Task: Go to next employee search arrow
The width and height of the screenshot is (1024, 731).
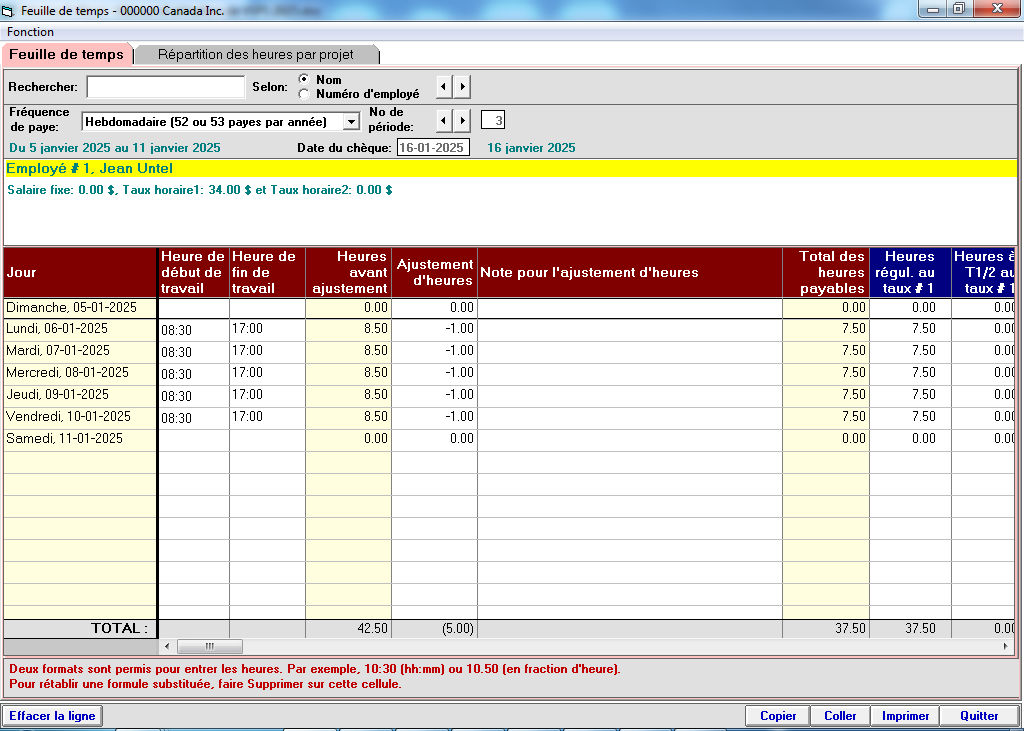Action: point(462,87)
